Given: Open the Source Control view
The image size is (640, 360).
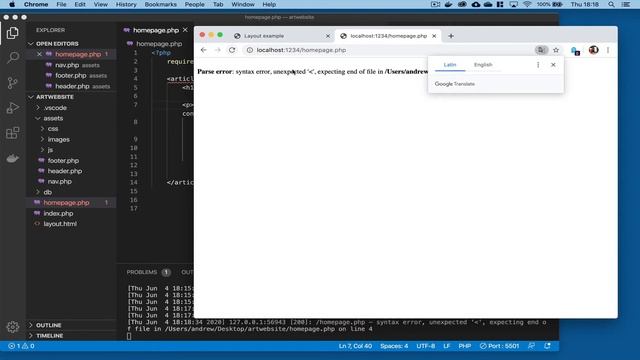Looking at the screenshot, I should pyautogui.click(x=13, y=83).
